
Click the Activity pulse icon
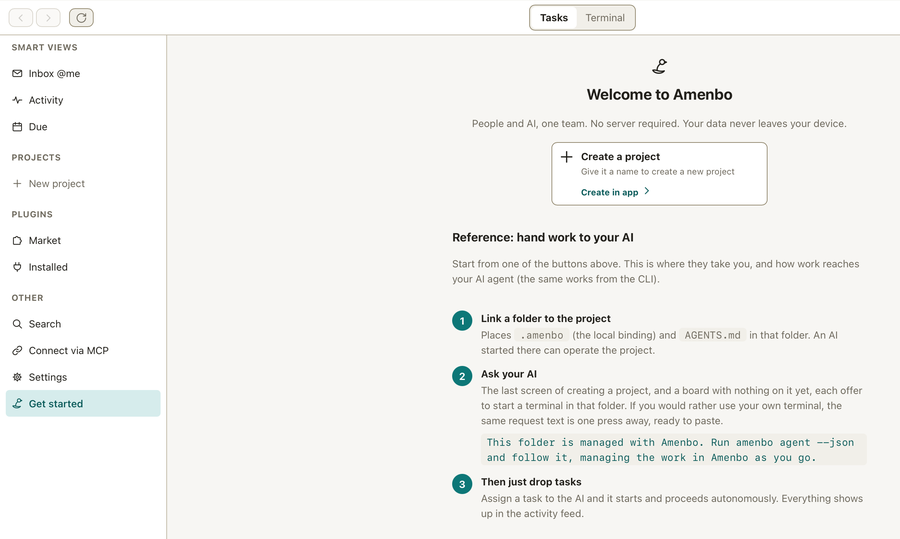click(x=17, y=100)
